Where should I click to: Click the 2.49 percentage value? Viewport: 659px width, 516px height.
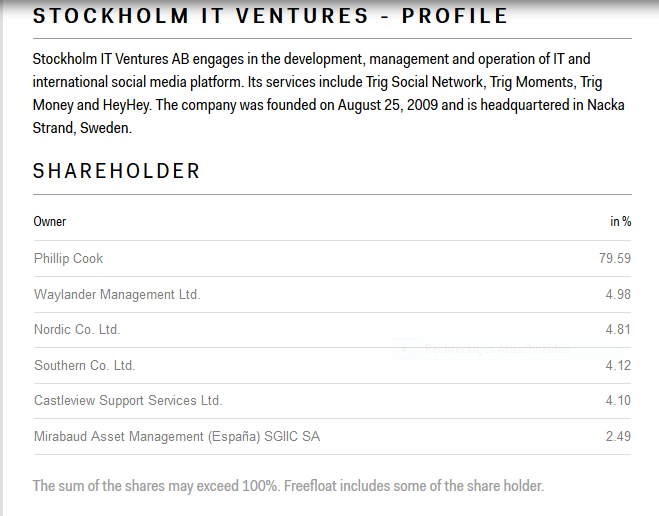(618, 437)
